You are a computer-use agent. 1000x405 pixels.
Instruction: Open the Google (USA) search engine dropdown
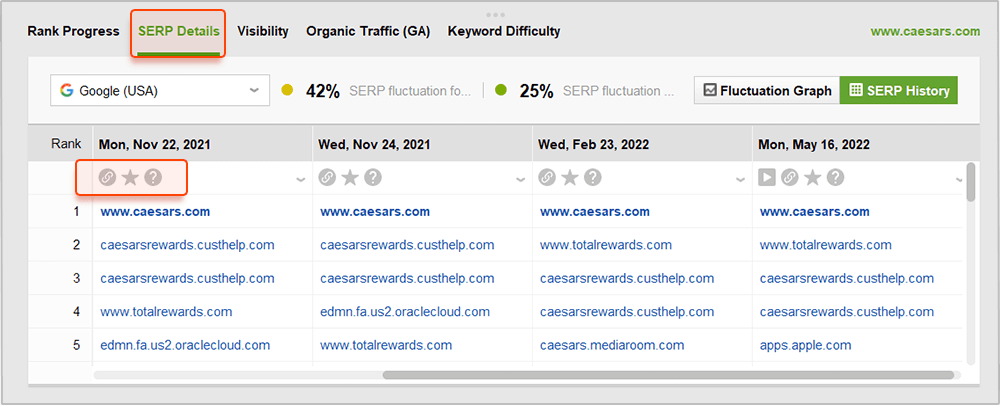159,91
